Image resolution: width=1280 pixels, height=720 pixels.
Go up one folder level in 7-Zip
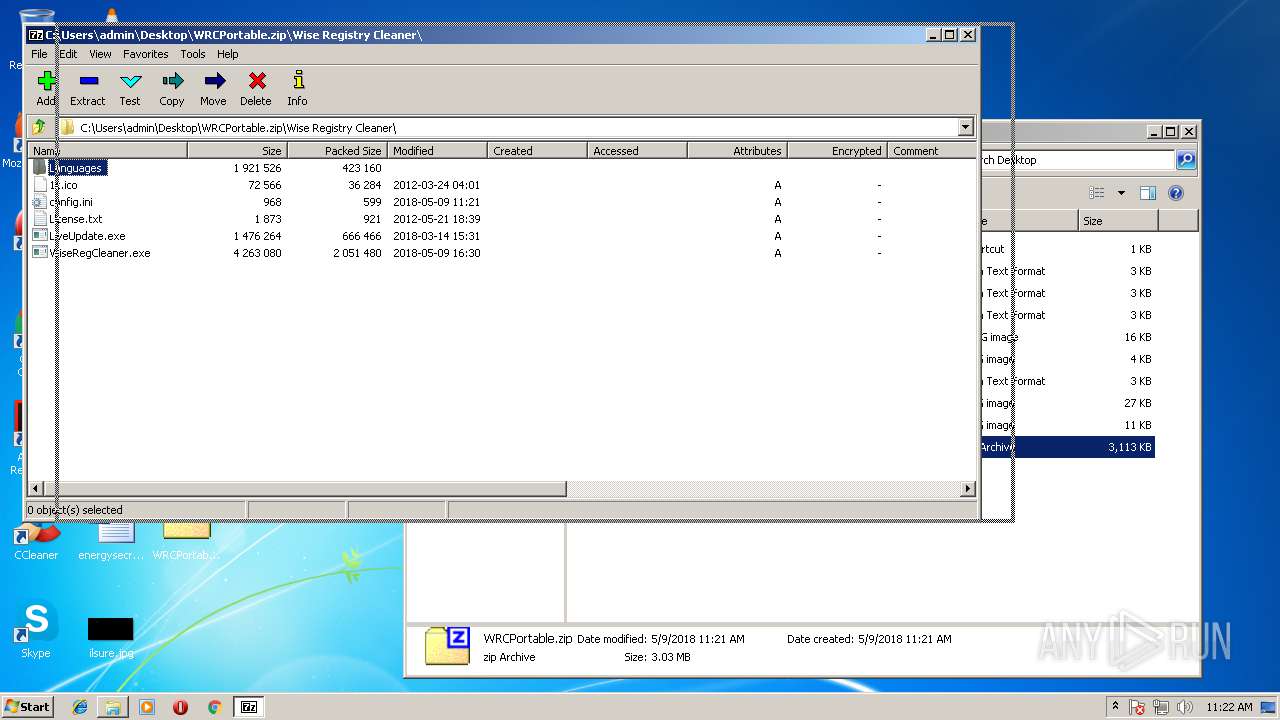(39, 127)
